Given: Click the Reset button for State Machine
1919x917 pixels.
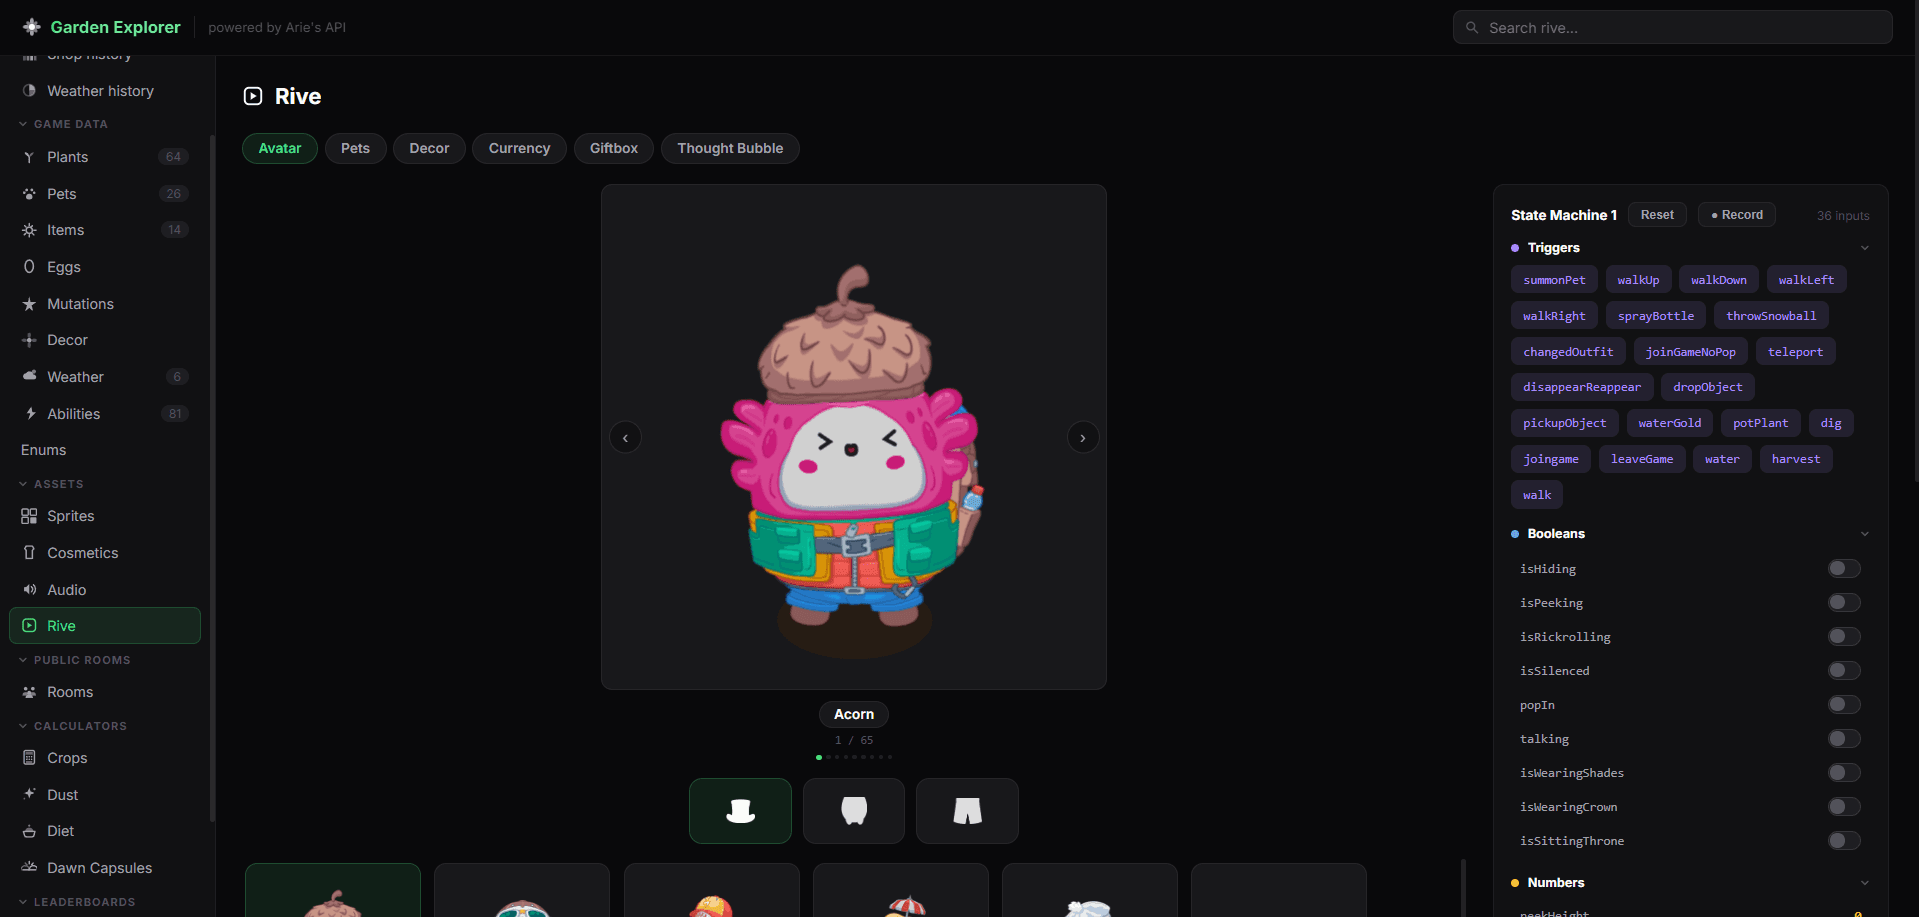Looking at the screenshot, I should (x=1657, y=215).
